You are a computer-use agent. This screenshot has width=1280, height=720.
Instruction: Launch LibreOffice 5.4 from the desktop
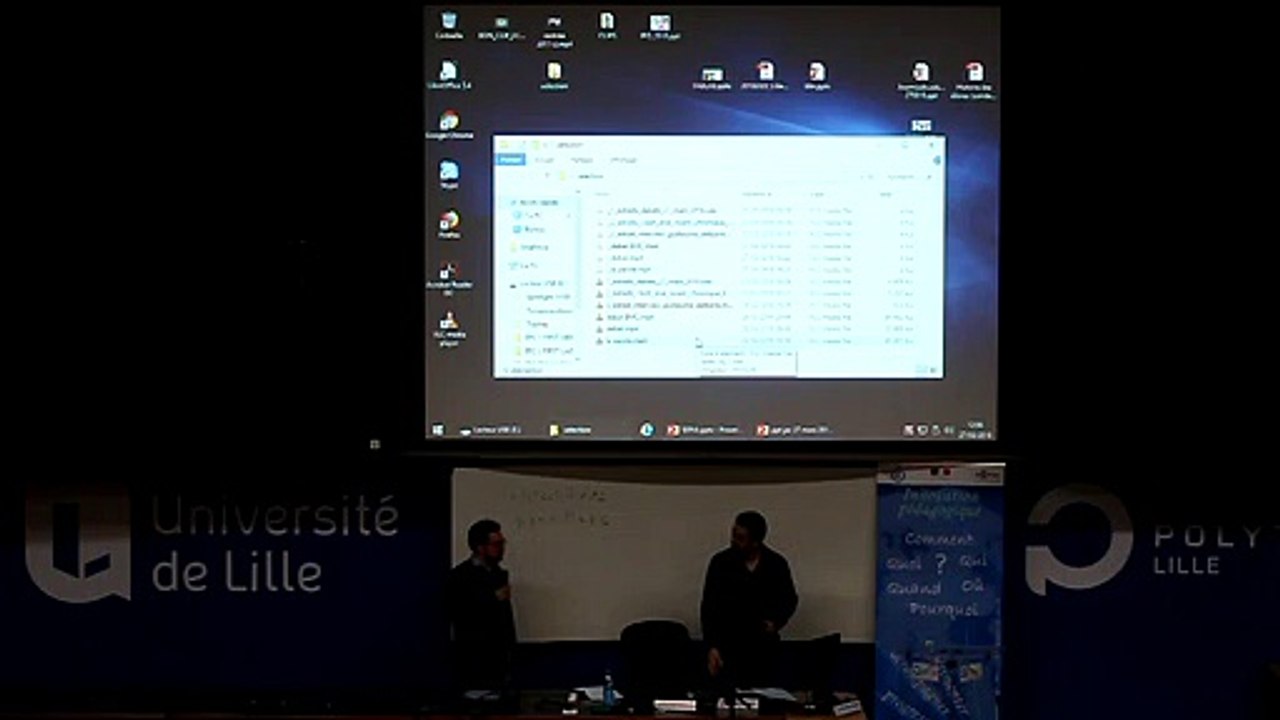click(449, 75)
